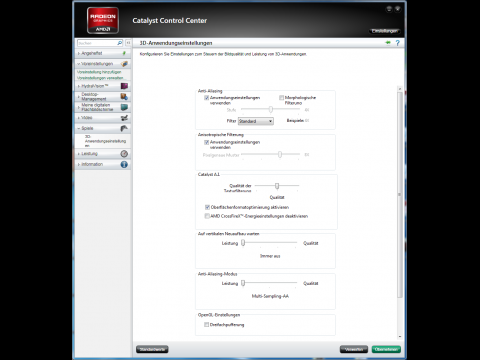Open the Filter Standard dropdown
Screen dimensions: 480x360
pos(256,121)
